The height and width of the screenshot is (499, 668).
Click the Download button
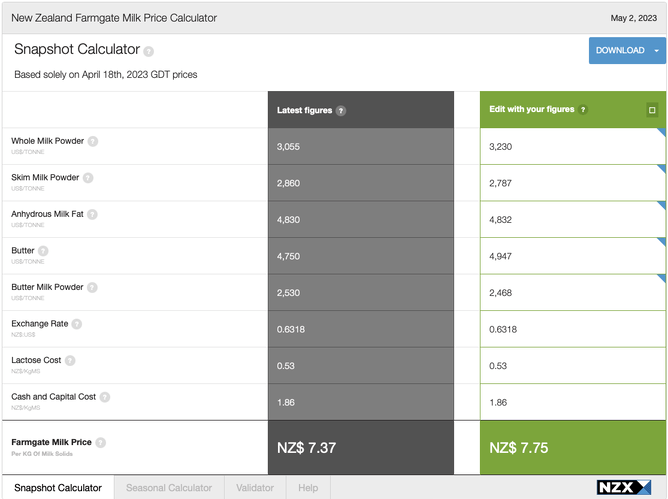tap(619, 51)
